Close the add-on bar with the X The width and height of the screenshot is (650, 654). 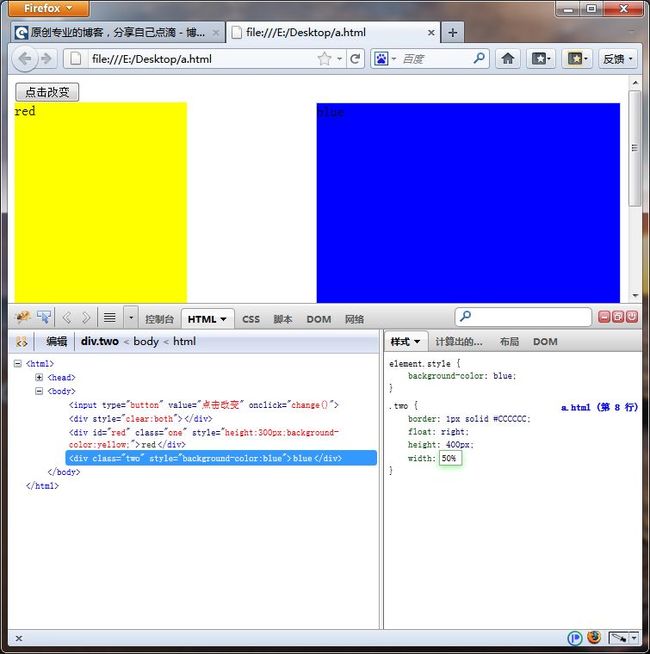click(19, 638)
